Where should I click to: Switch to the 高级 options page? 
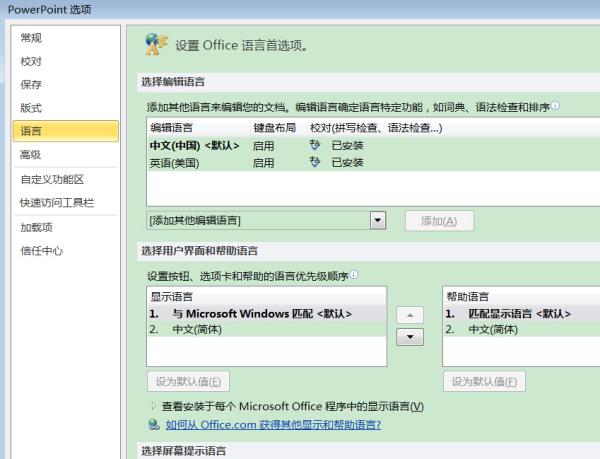coord(31,155)
